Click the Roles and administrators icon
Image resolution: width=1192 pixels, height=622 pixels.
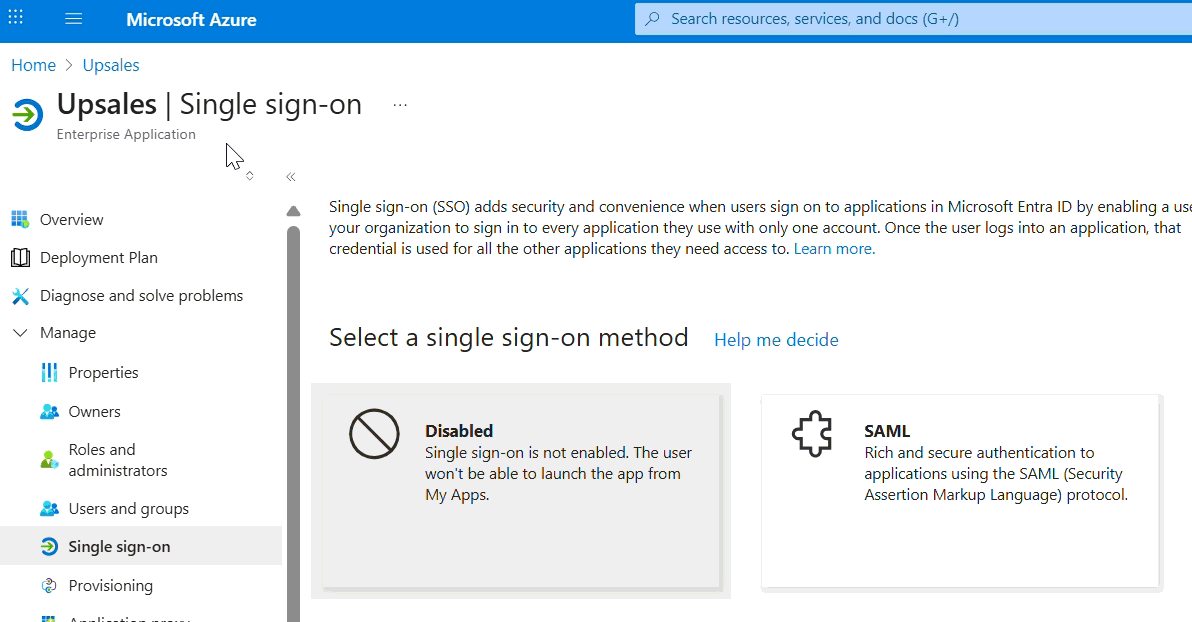(49, 460)
